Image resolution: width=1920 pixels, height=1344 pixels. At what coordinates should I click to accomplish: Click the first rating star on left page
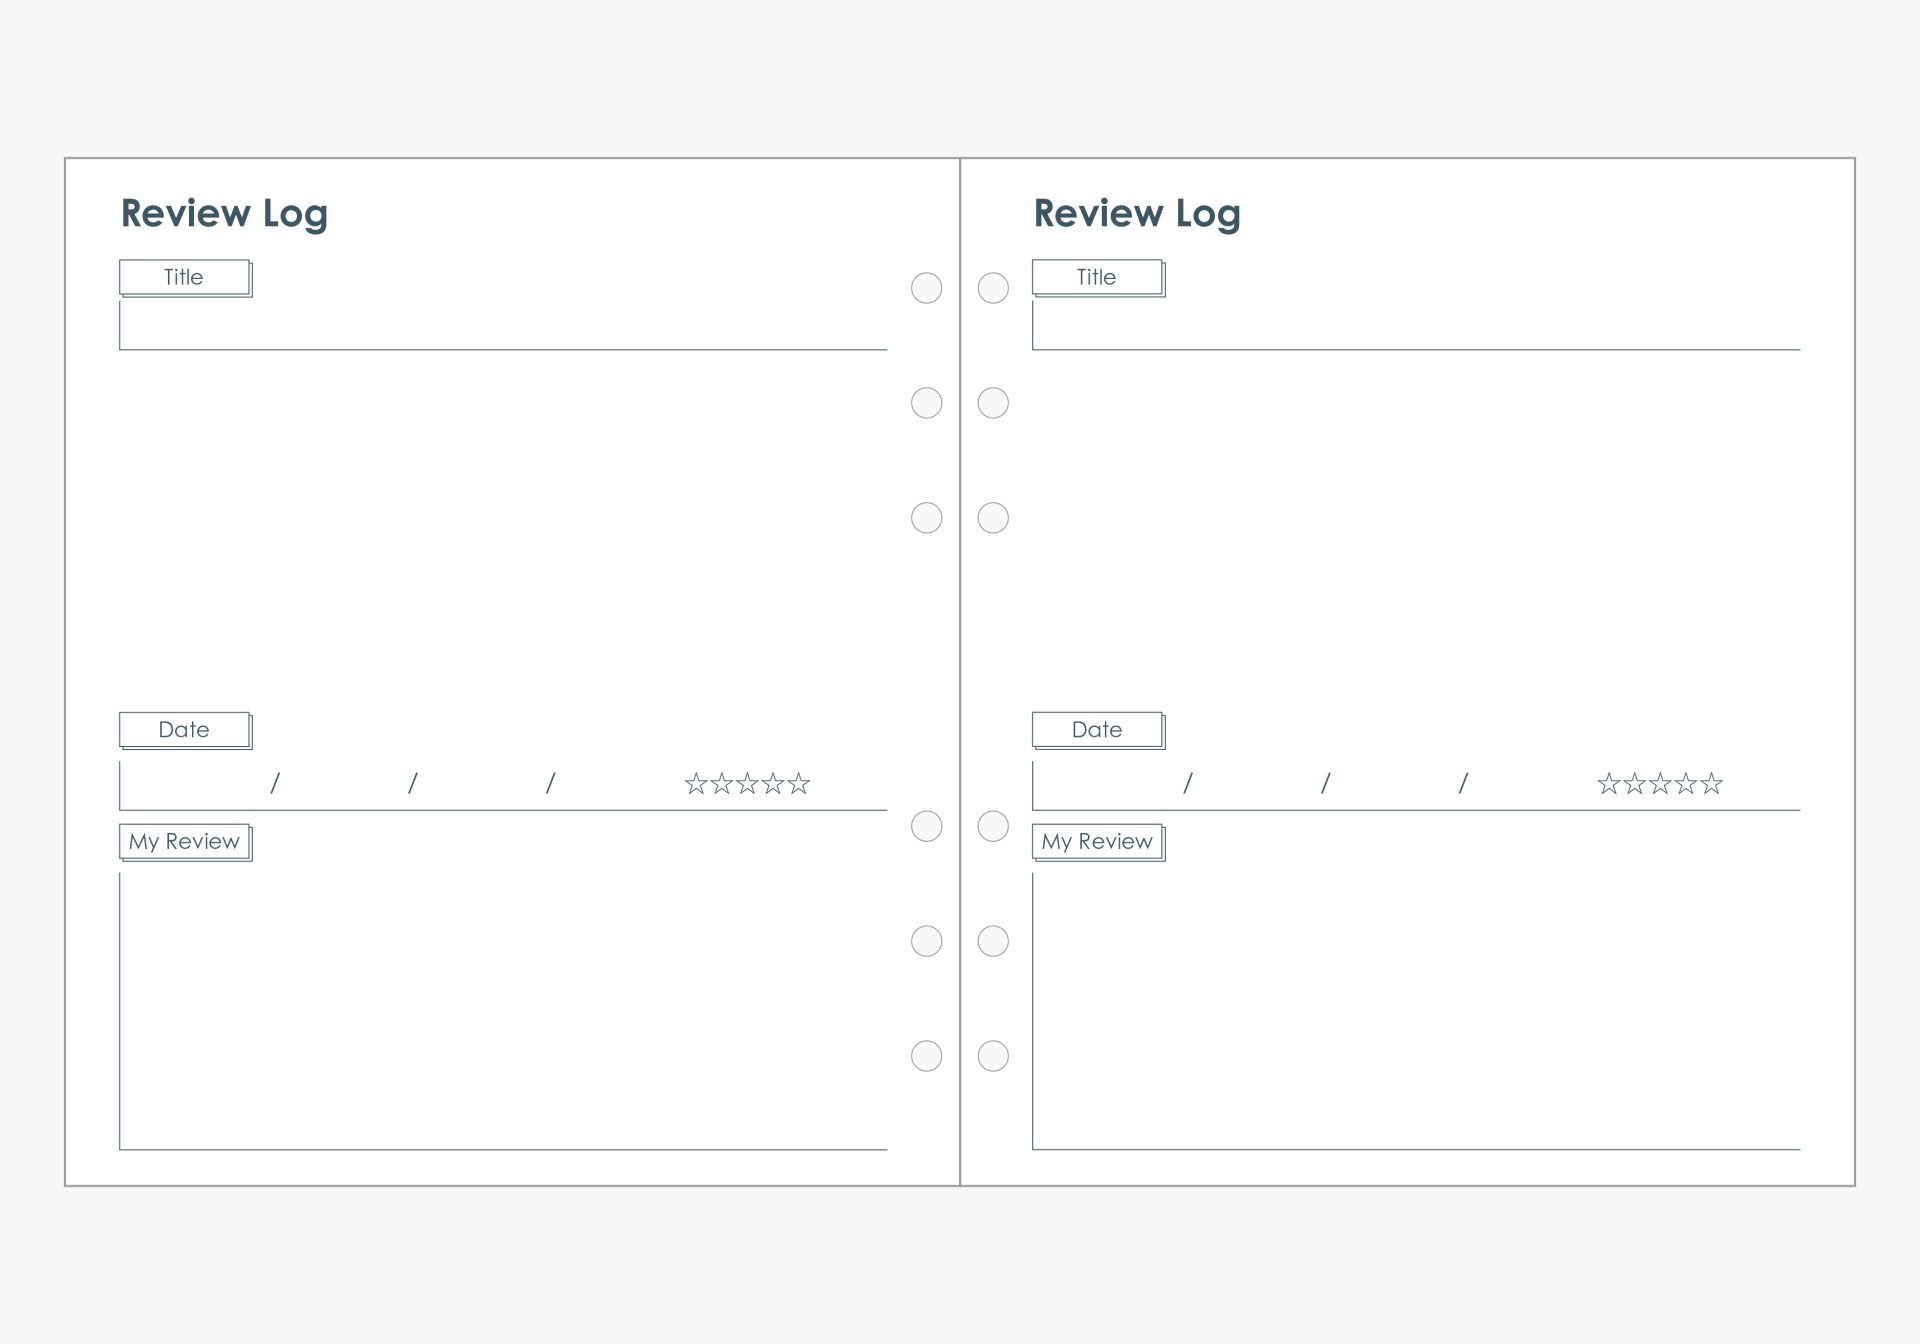[696, 783]
